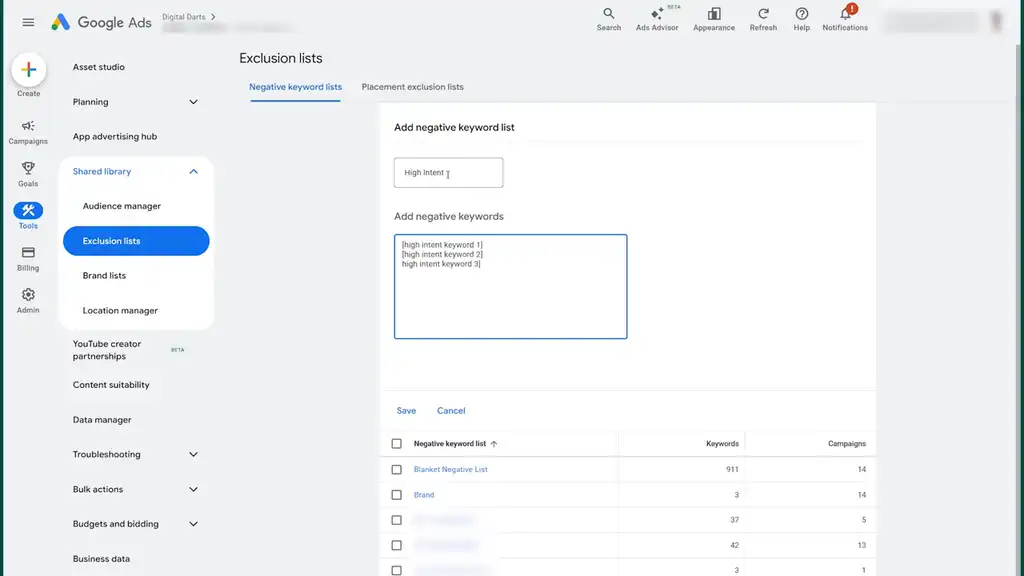This screenshot has width=1024, height=576.
Task: Check the Blanket Negative List row
Action: [x=396, y=470]
